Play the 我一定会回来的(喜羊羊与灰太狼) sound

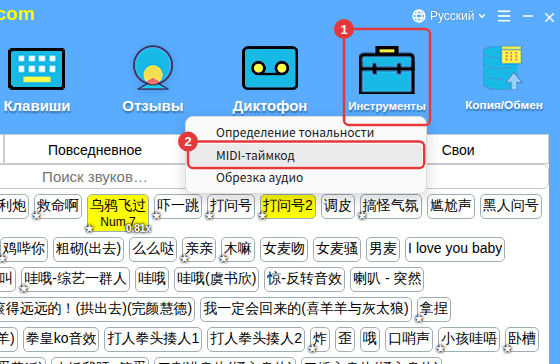pyautogui.click(x=306, y=309)
